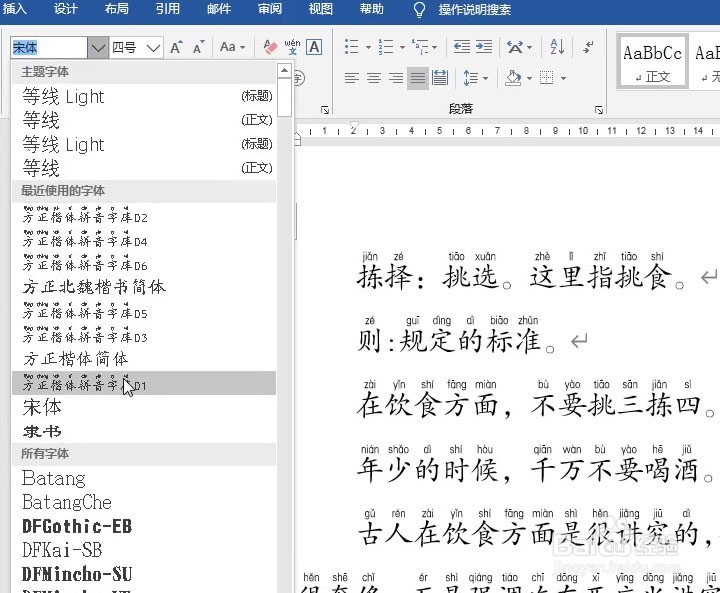Select DFMincho-SU font

coord(144,574)
